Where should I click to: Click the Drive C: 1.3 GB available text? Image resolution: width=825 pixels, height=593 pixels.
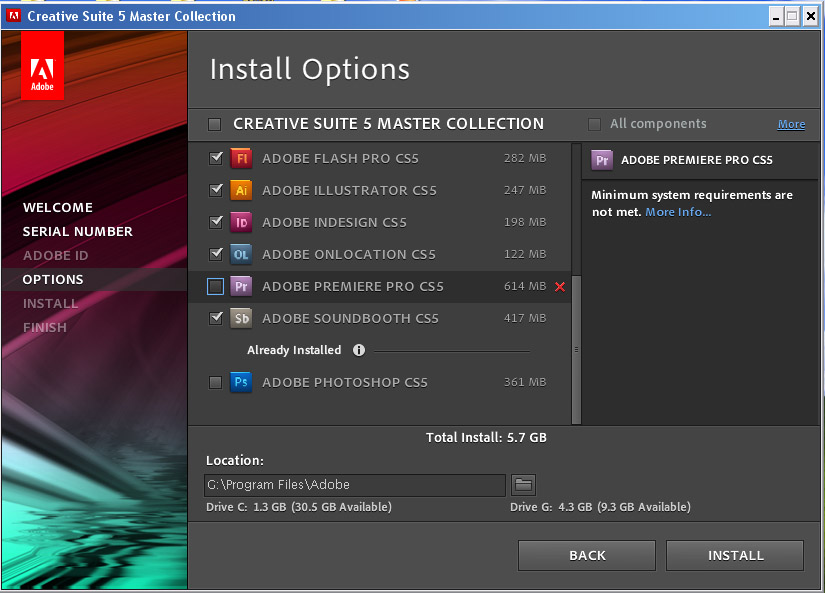pos(299,507)
